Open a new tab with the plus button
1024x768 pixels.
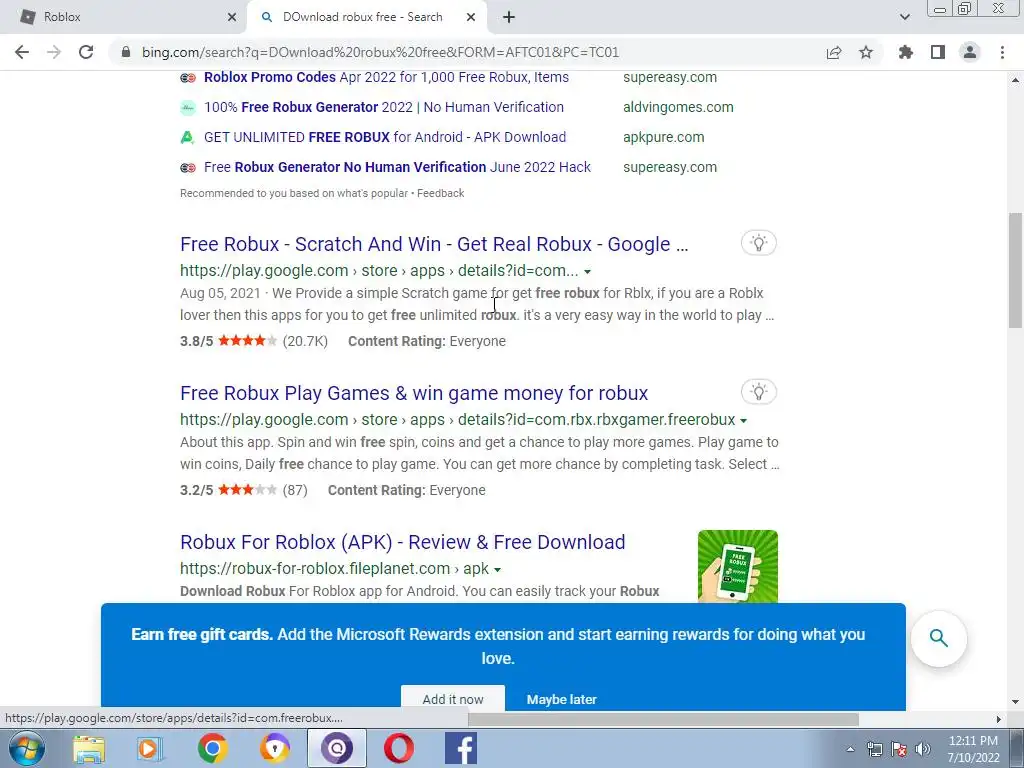pos(509,18)
